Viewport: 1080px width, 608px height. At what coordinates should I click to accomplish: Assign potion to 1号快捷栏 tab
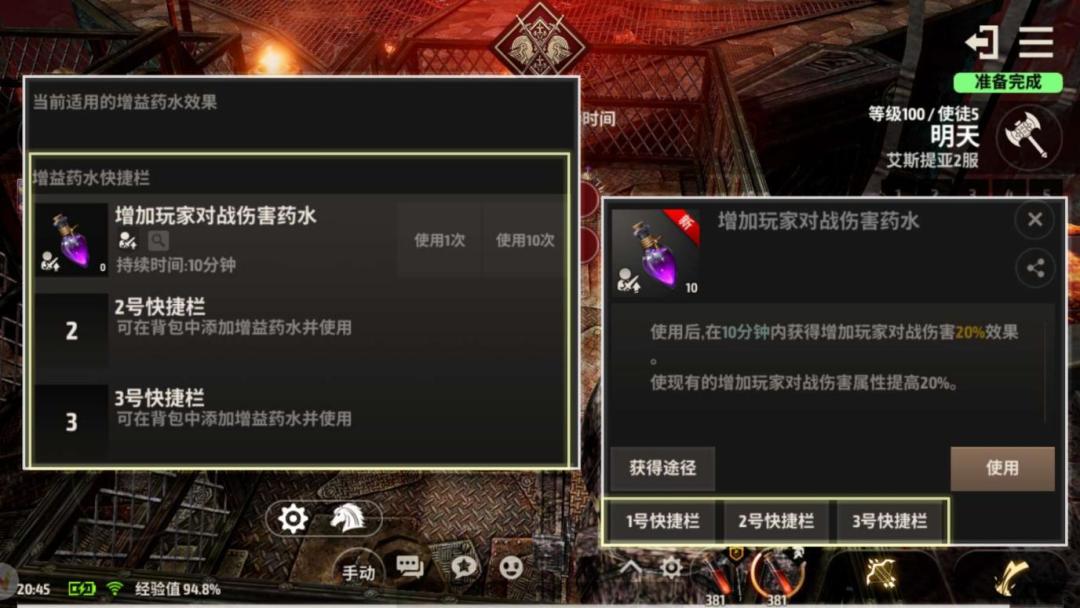click(663, 521)
